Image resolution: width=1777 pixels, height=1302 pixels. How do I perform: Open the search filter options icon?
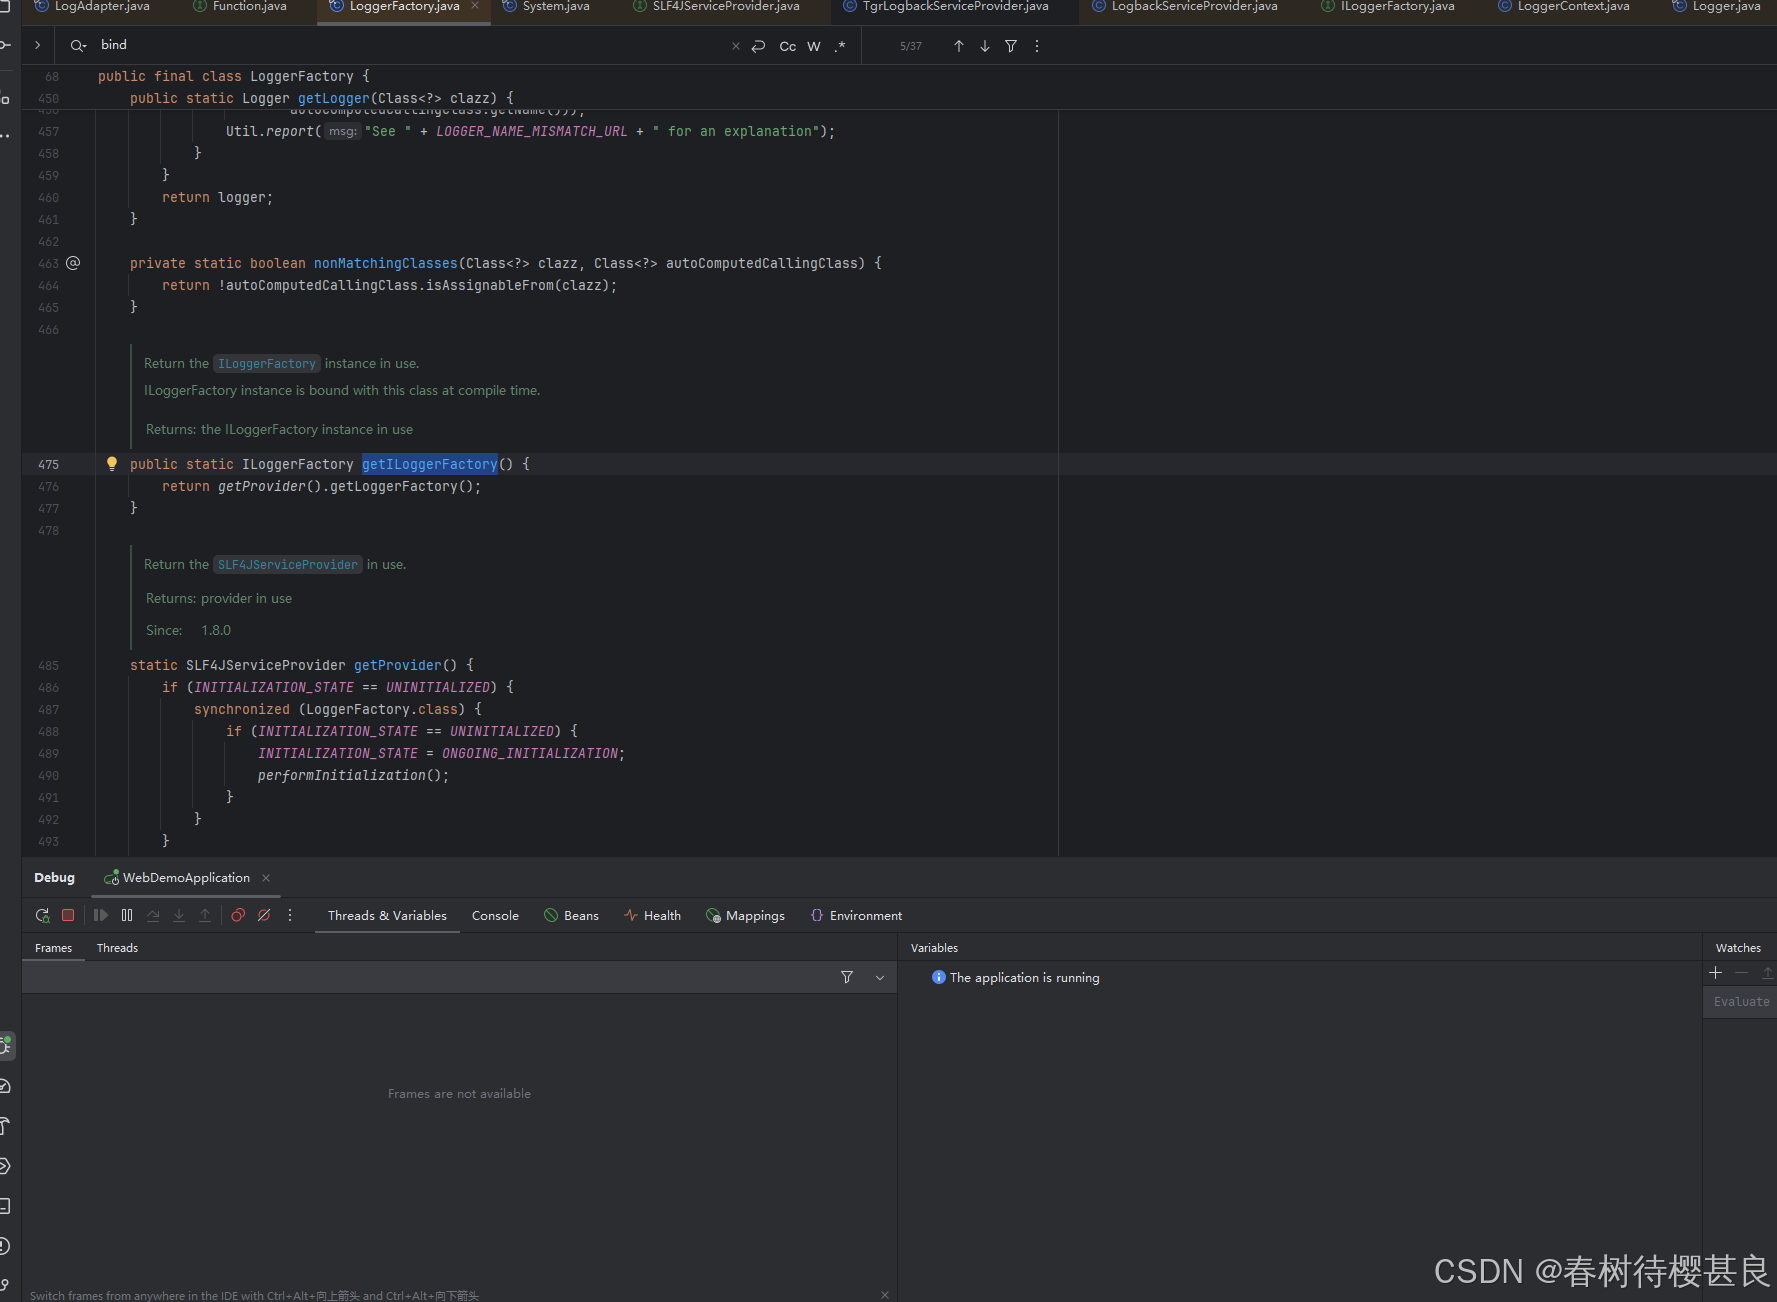(1011, 46)
